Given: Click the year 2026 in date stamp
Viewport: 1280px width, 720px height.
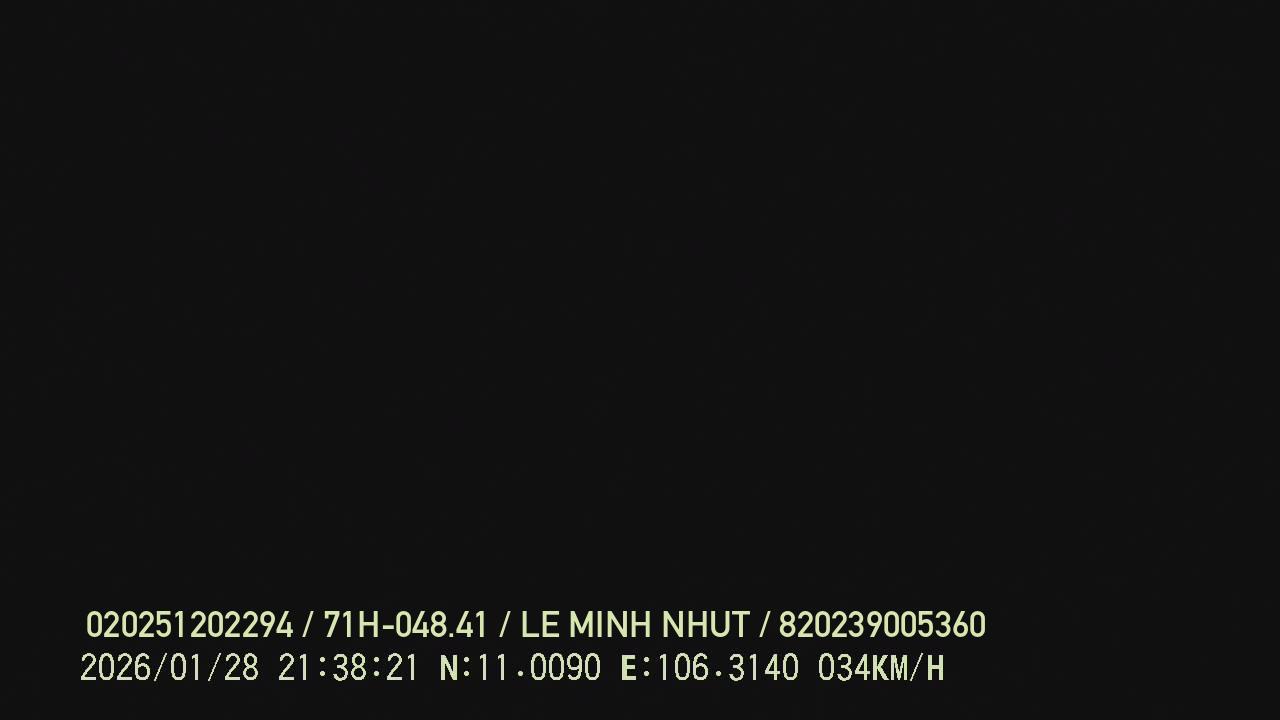Looking at the screenshot, I should (115, 668).
